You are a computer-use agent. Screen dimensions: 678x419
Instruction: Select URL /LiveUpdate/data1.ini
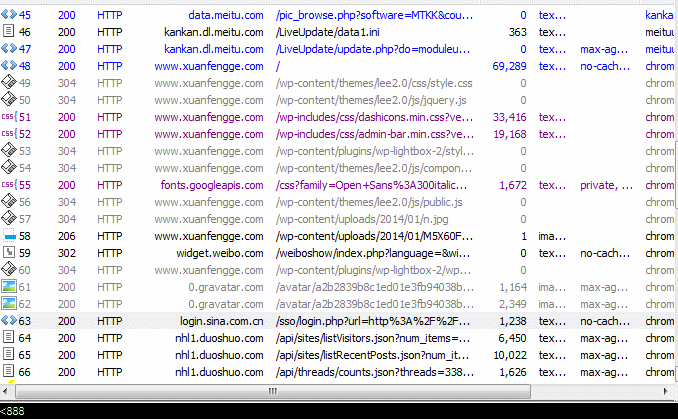328,32
